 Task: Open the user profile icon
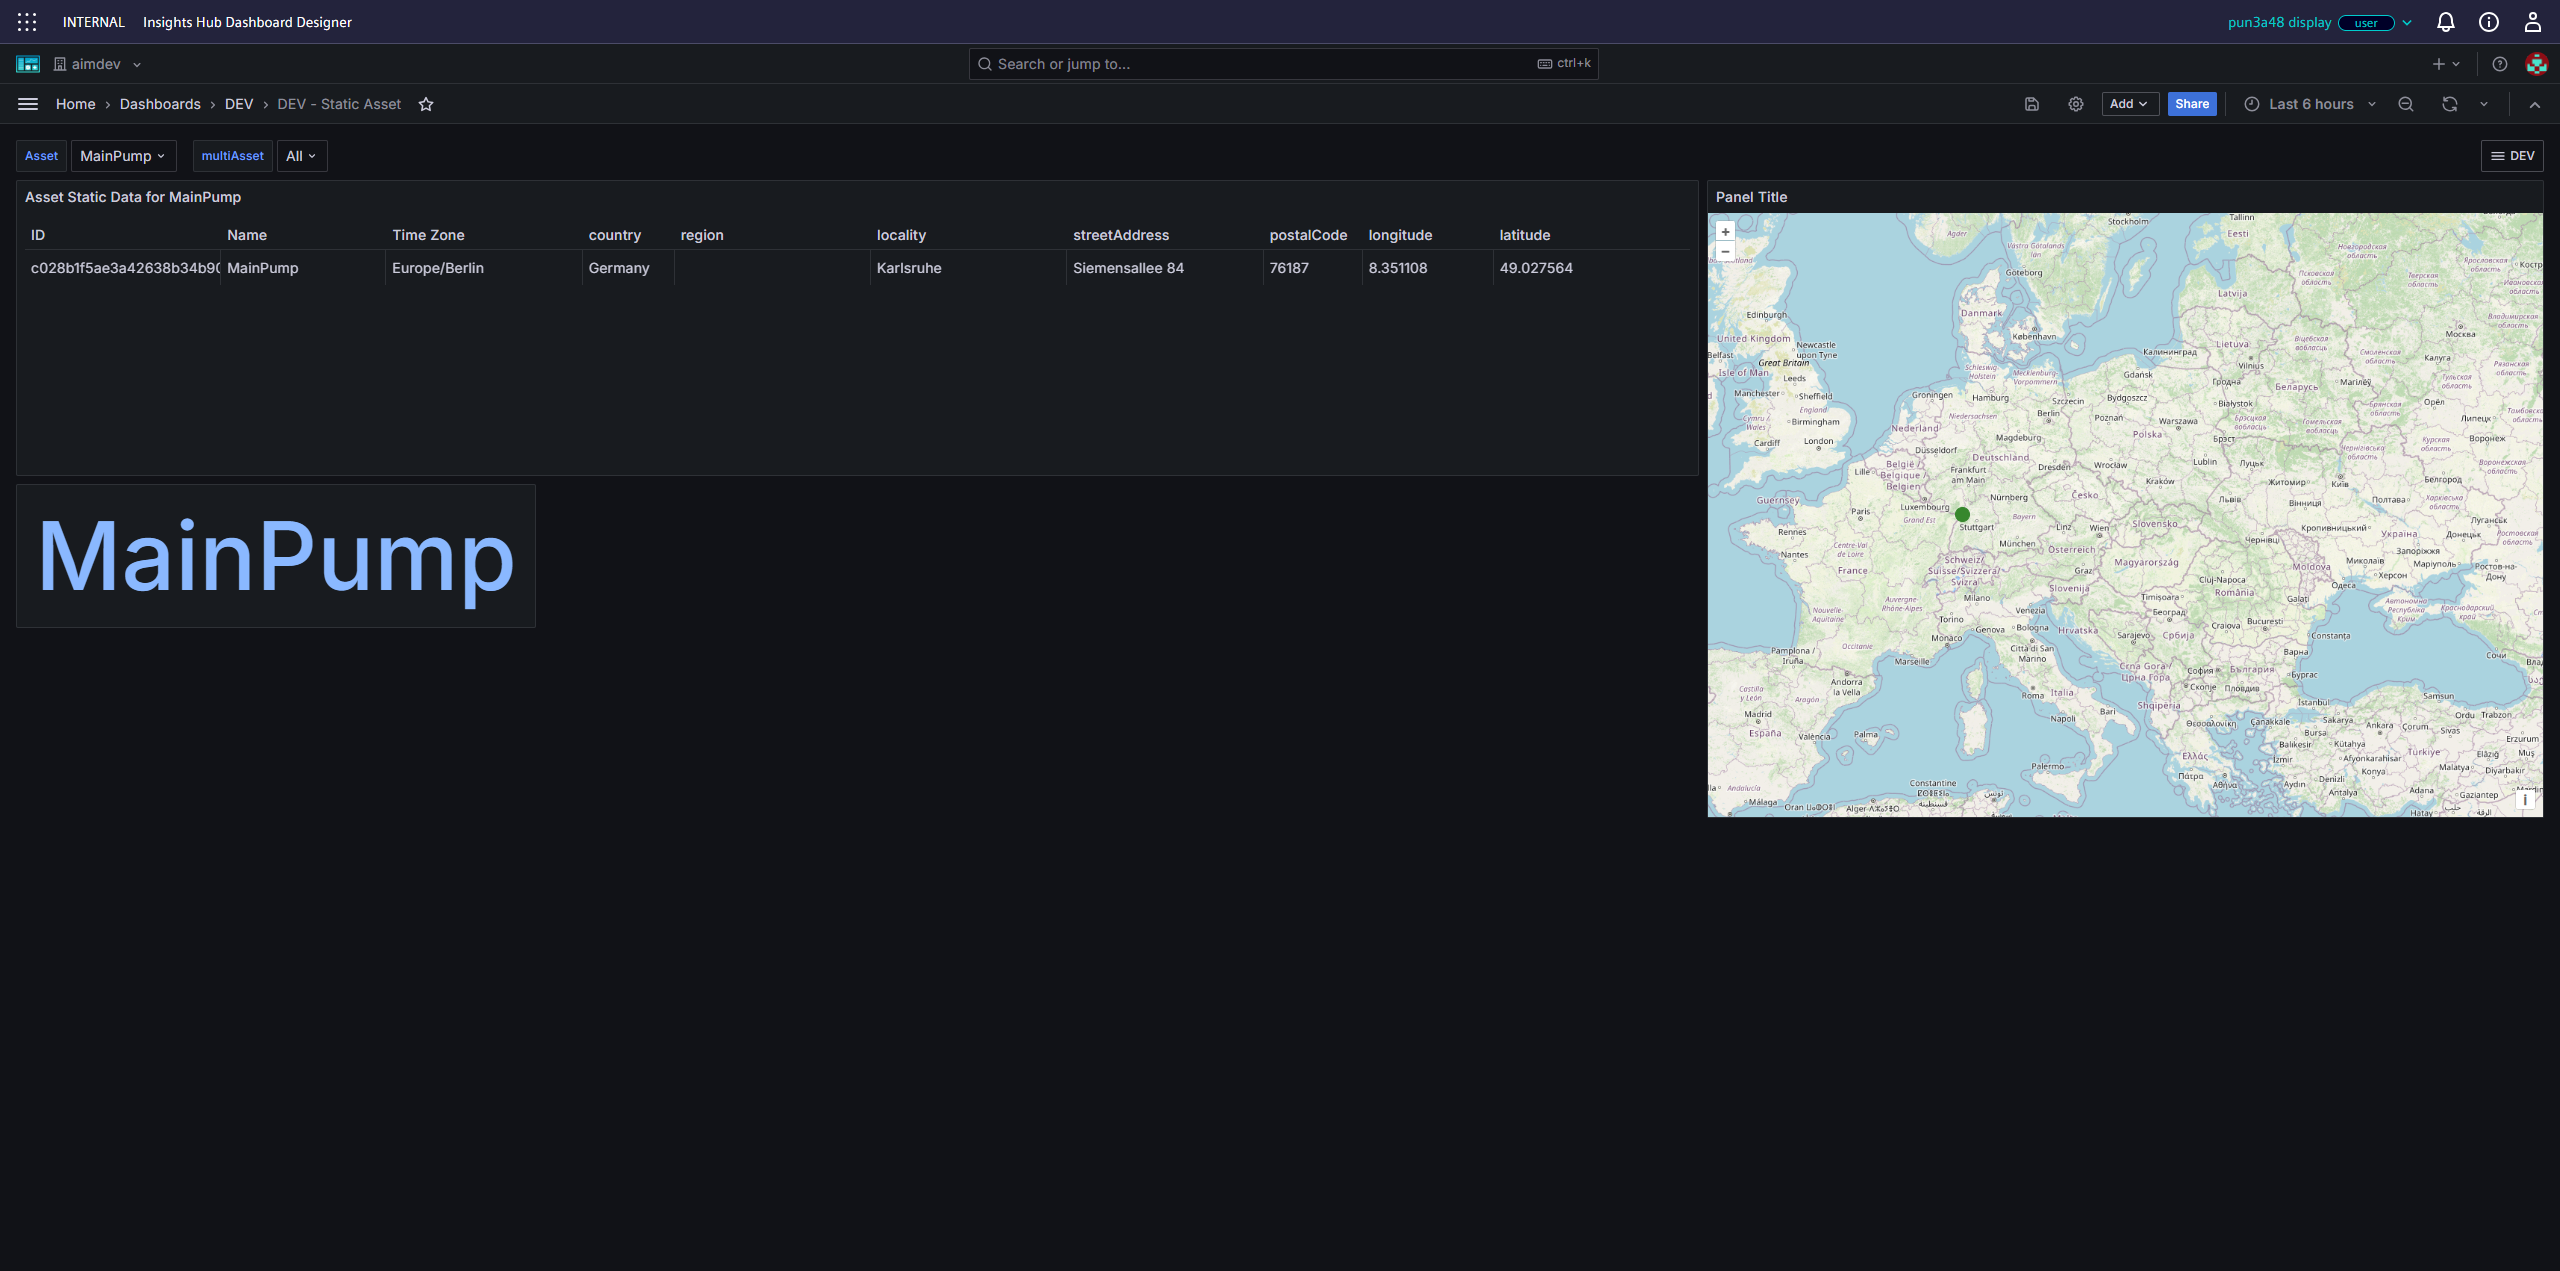click(x=2532, y=22)
